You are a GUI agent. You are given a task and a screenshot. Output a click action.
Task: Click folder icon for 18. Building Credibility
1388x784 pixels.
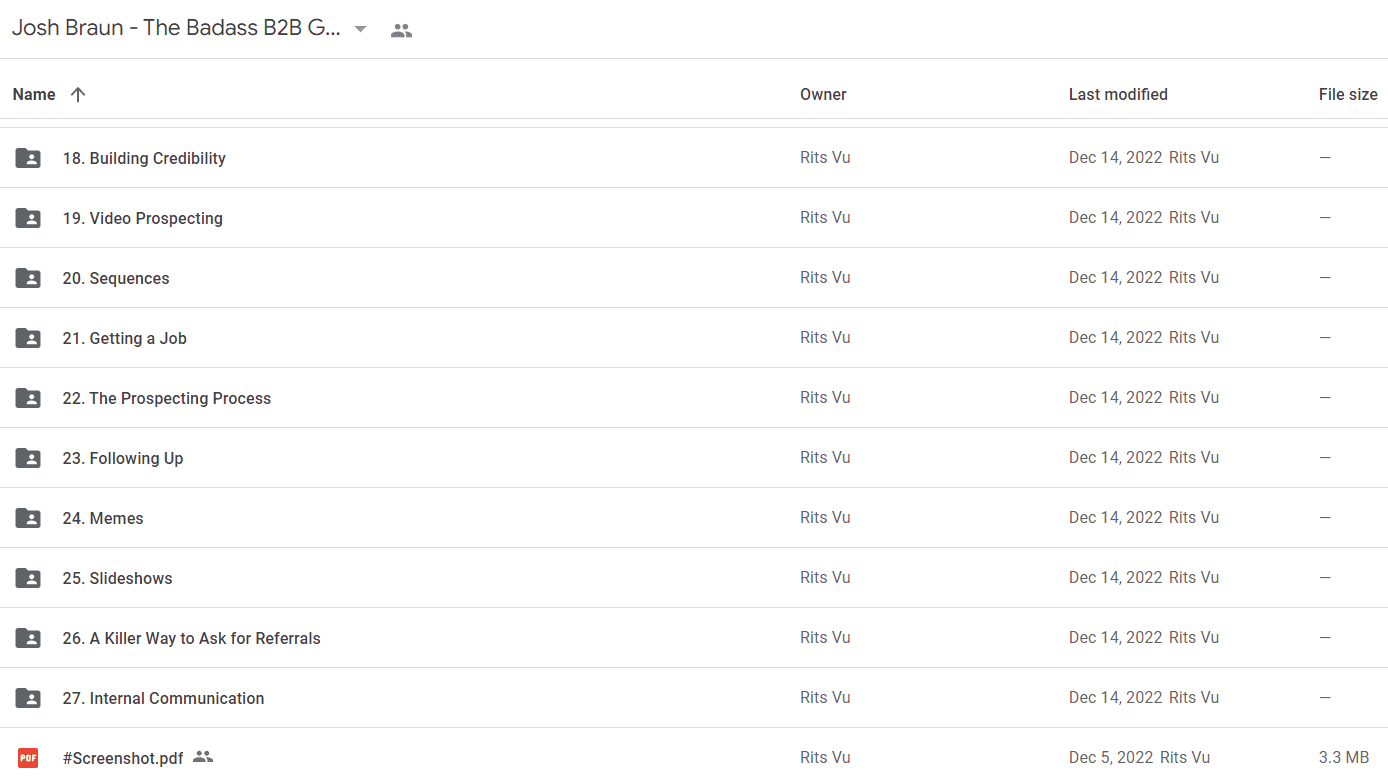pyautogui.click(x=28, y=158)
